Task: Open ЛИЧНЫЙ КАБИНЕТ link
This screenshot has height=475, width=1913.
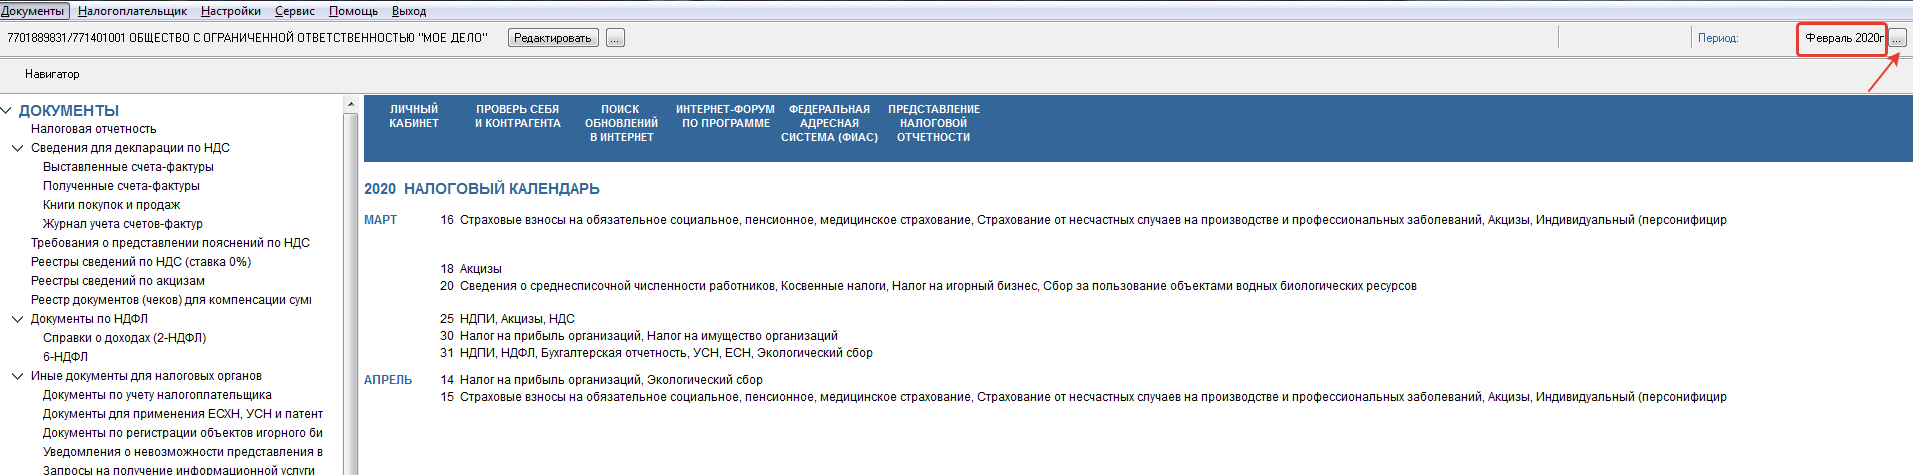Action: click(414, 116)
